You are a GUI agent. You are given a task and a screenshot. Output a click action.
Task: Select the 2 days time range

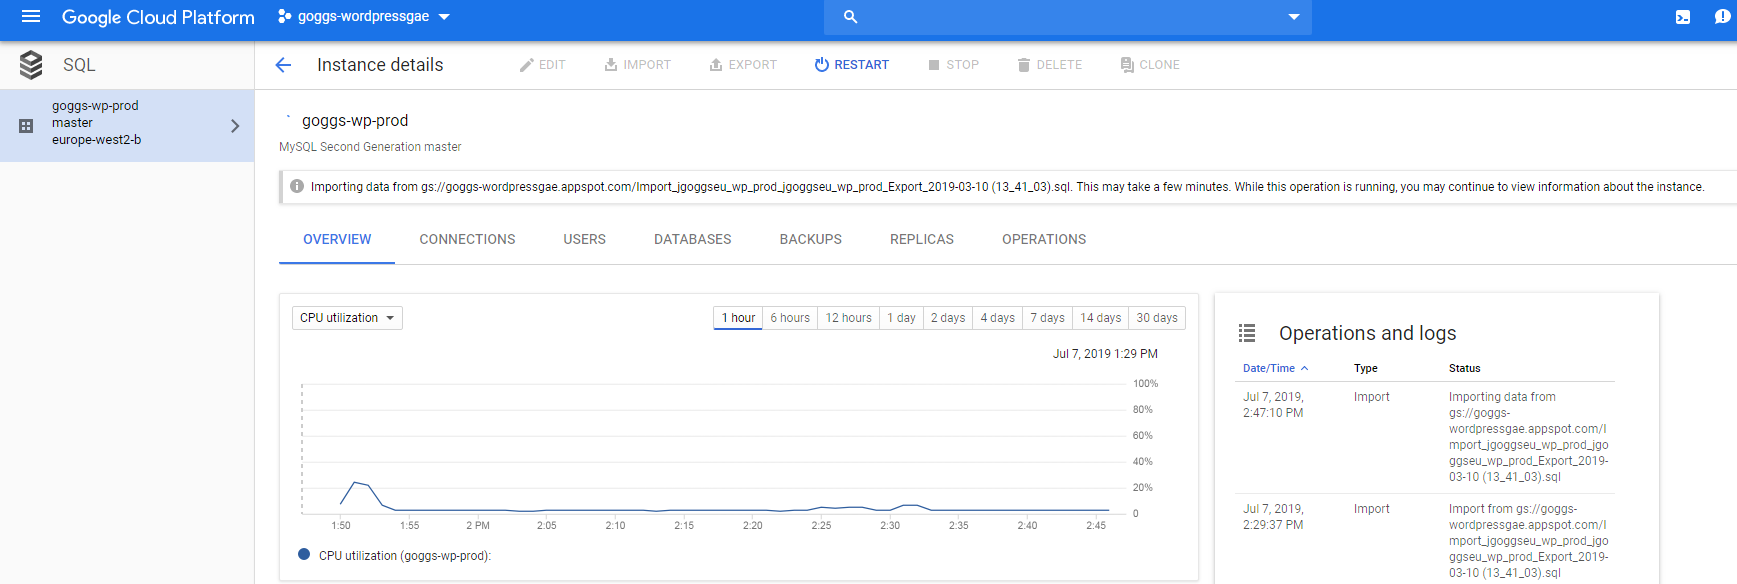tap(948, 318)
